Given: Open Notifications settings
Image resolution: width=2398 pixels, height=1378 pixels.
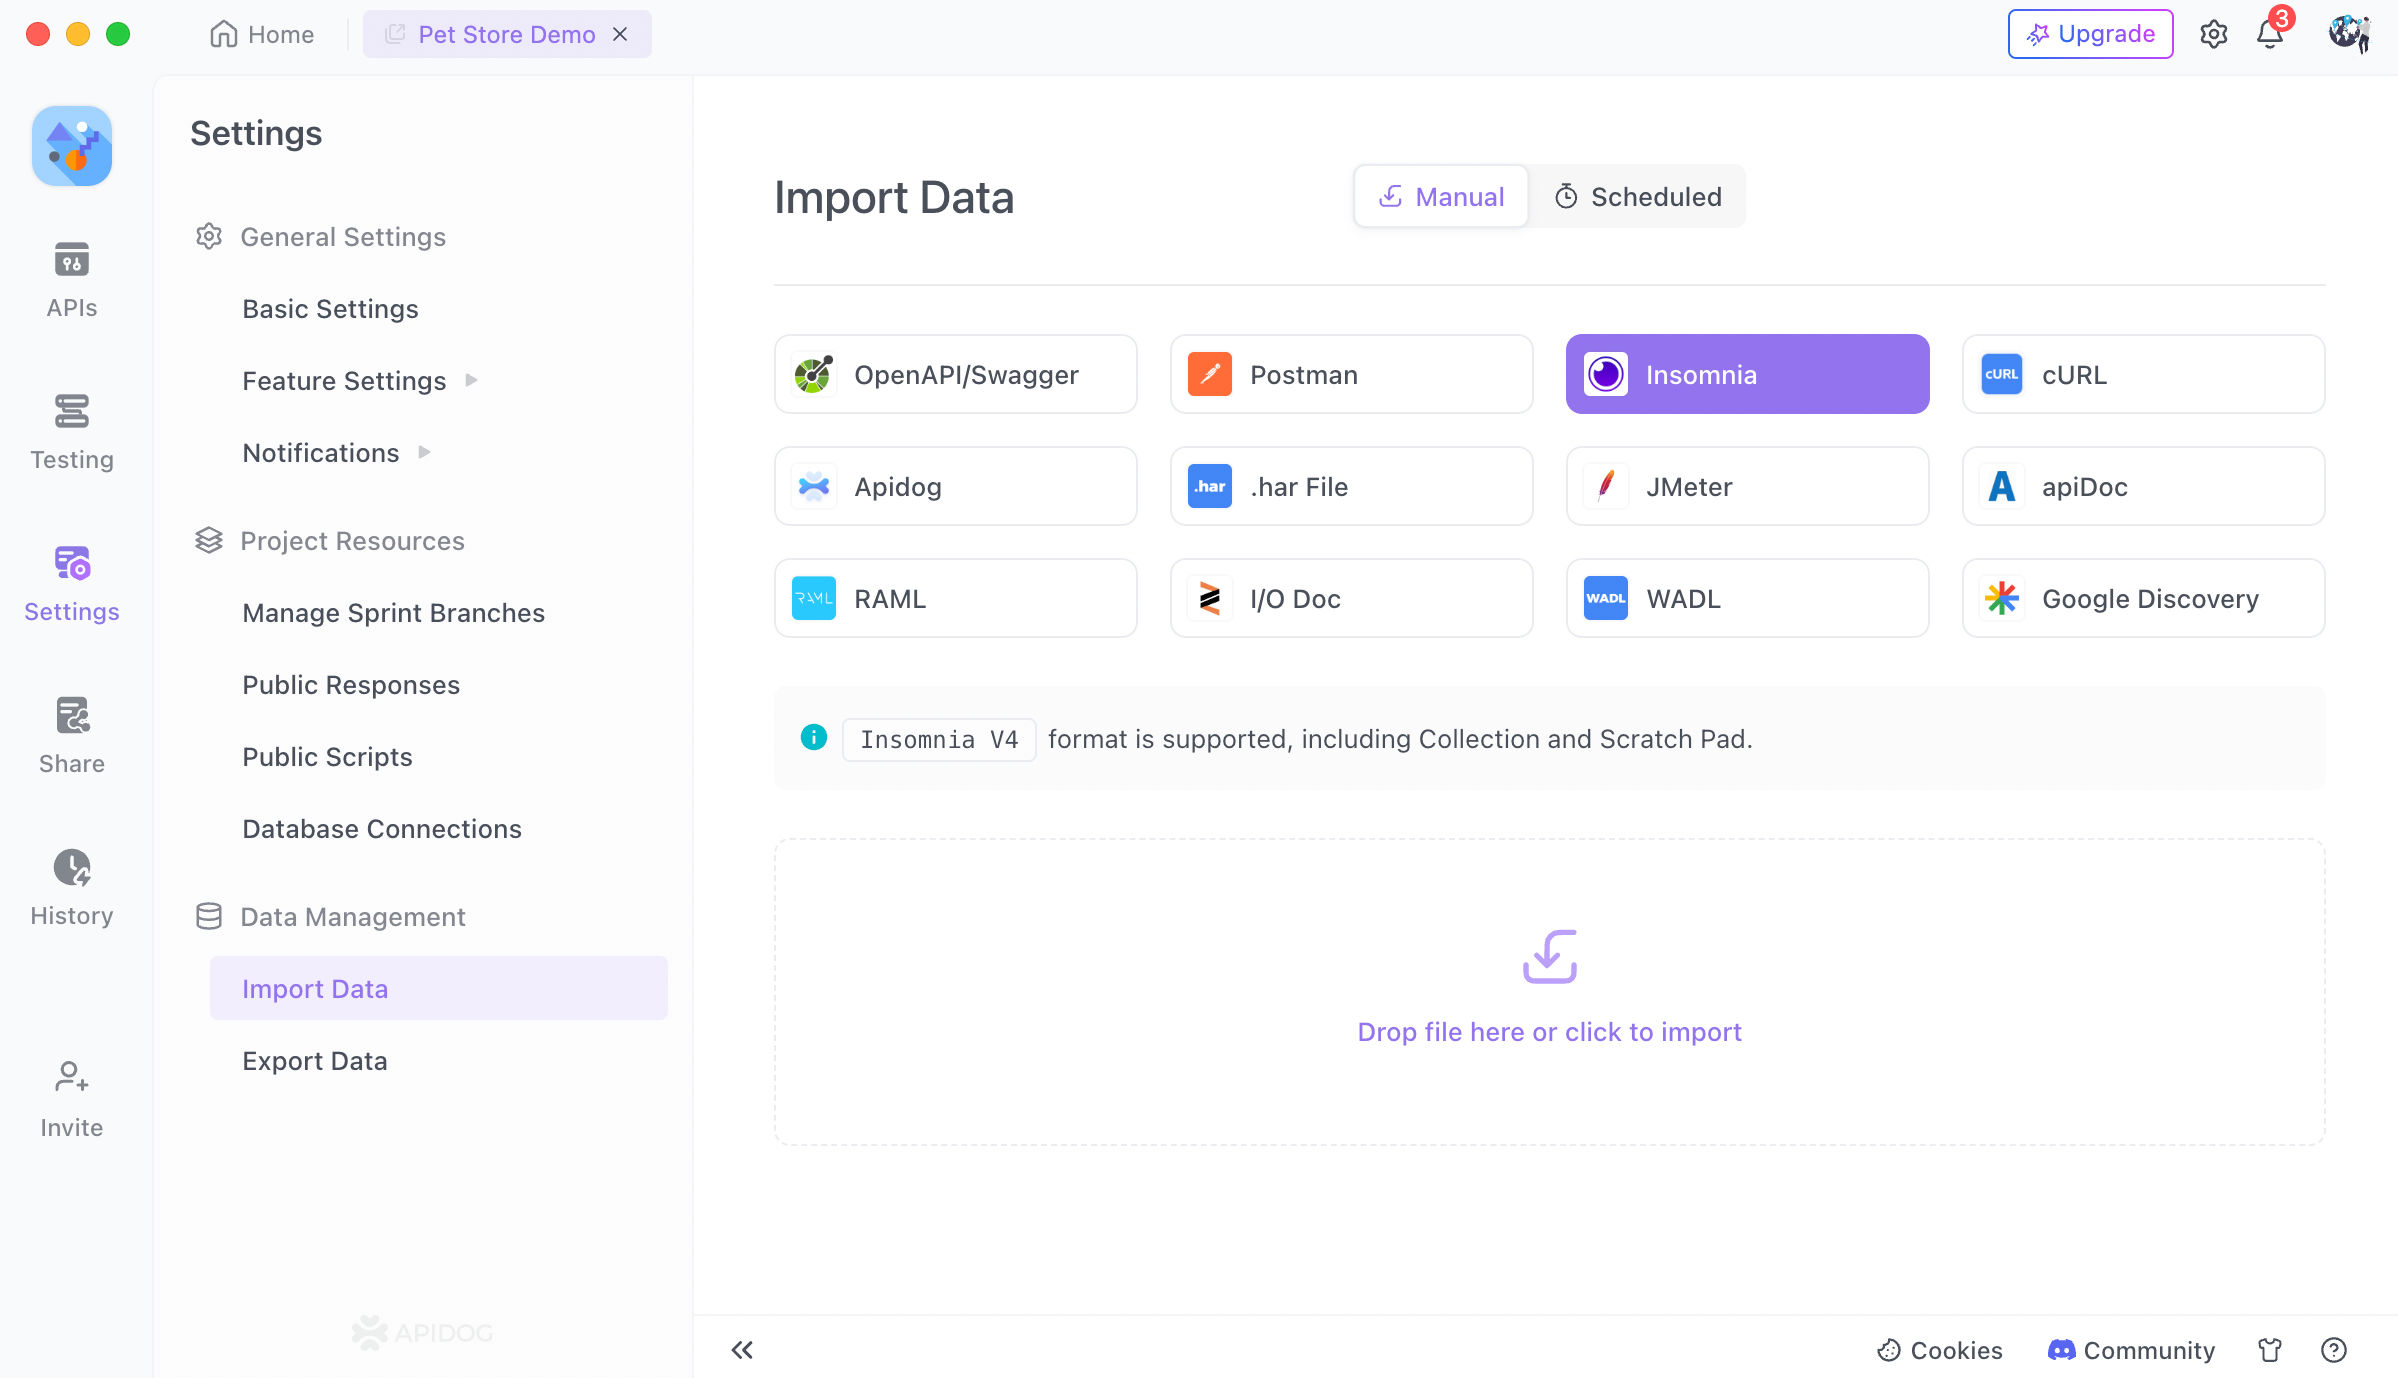Looking at the screenshot, I should 320,452.
